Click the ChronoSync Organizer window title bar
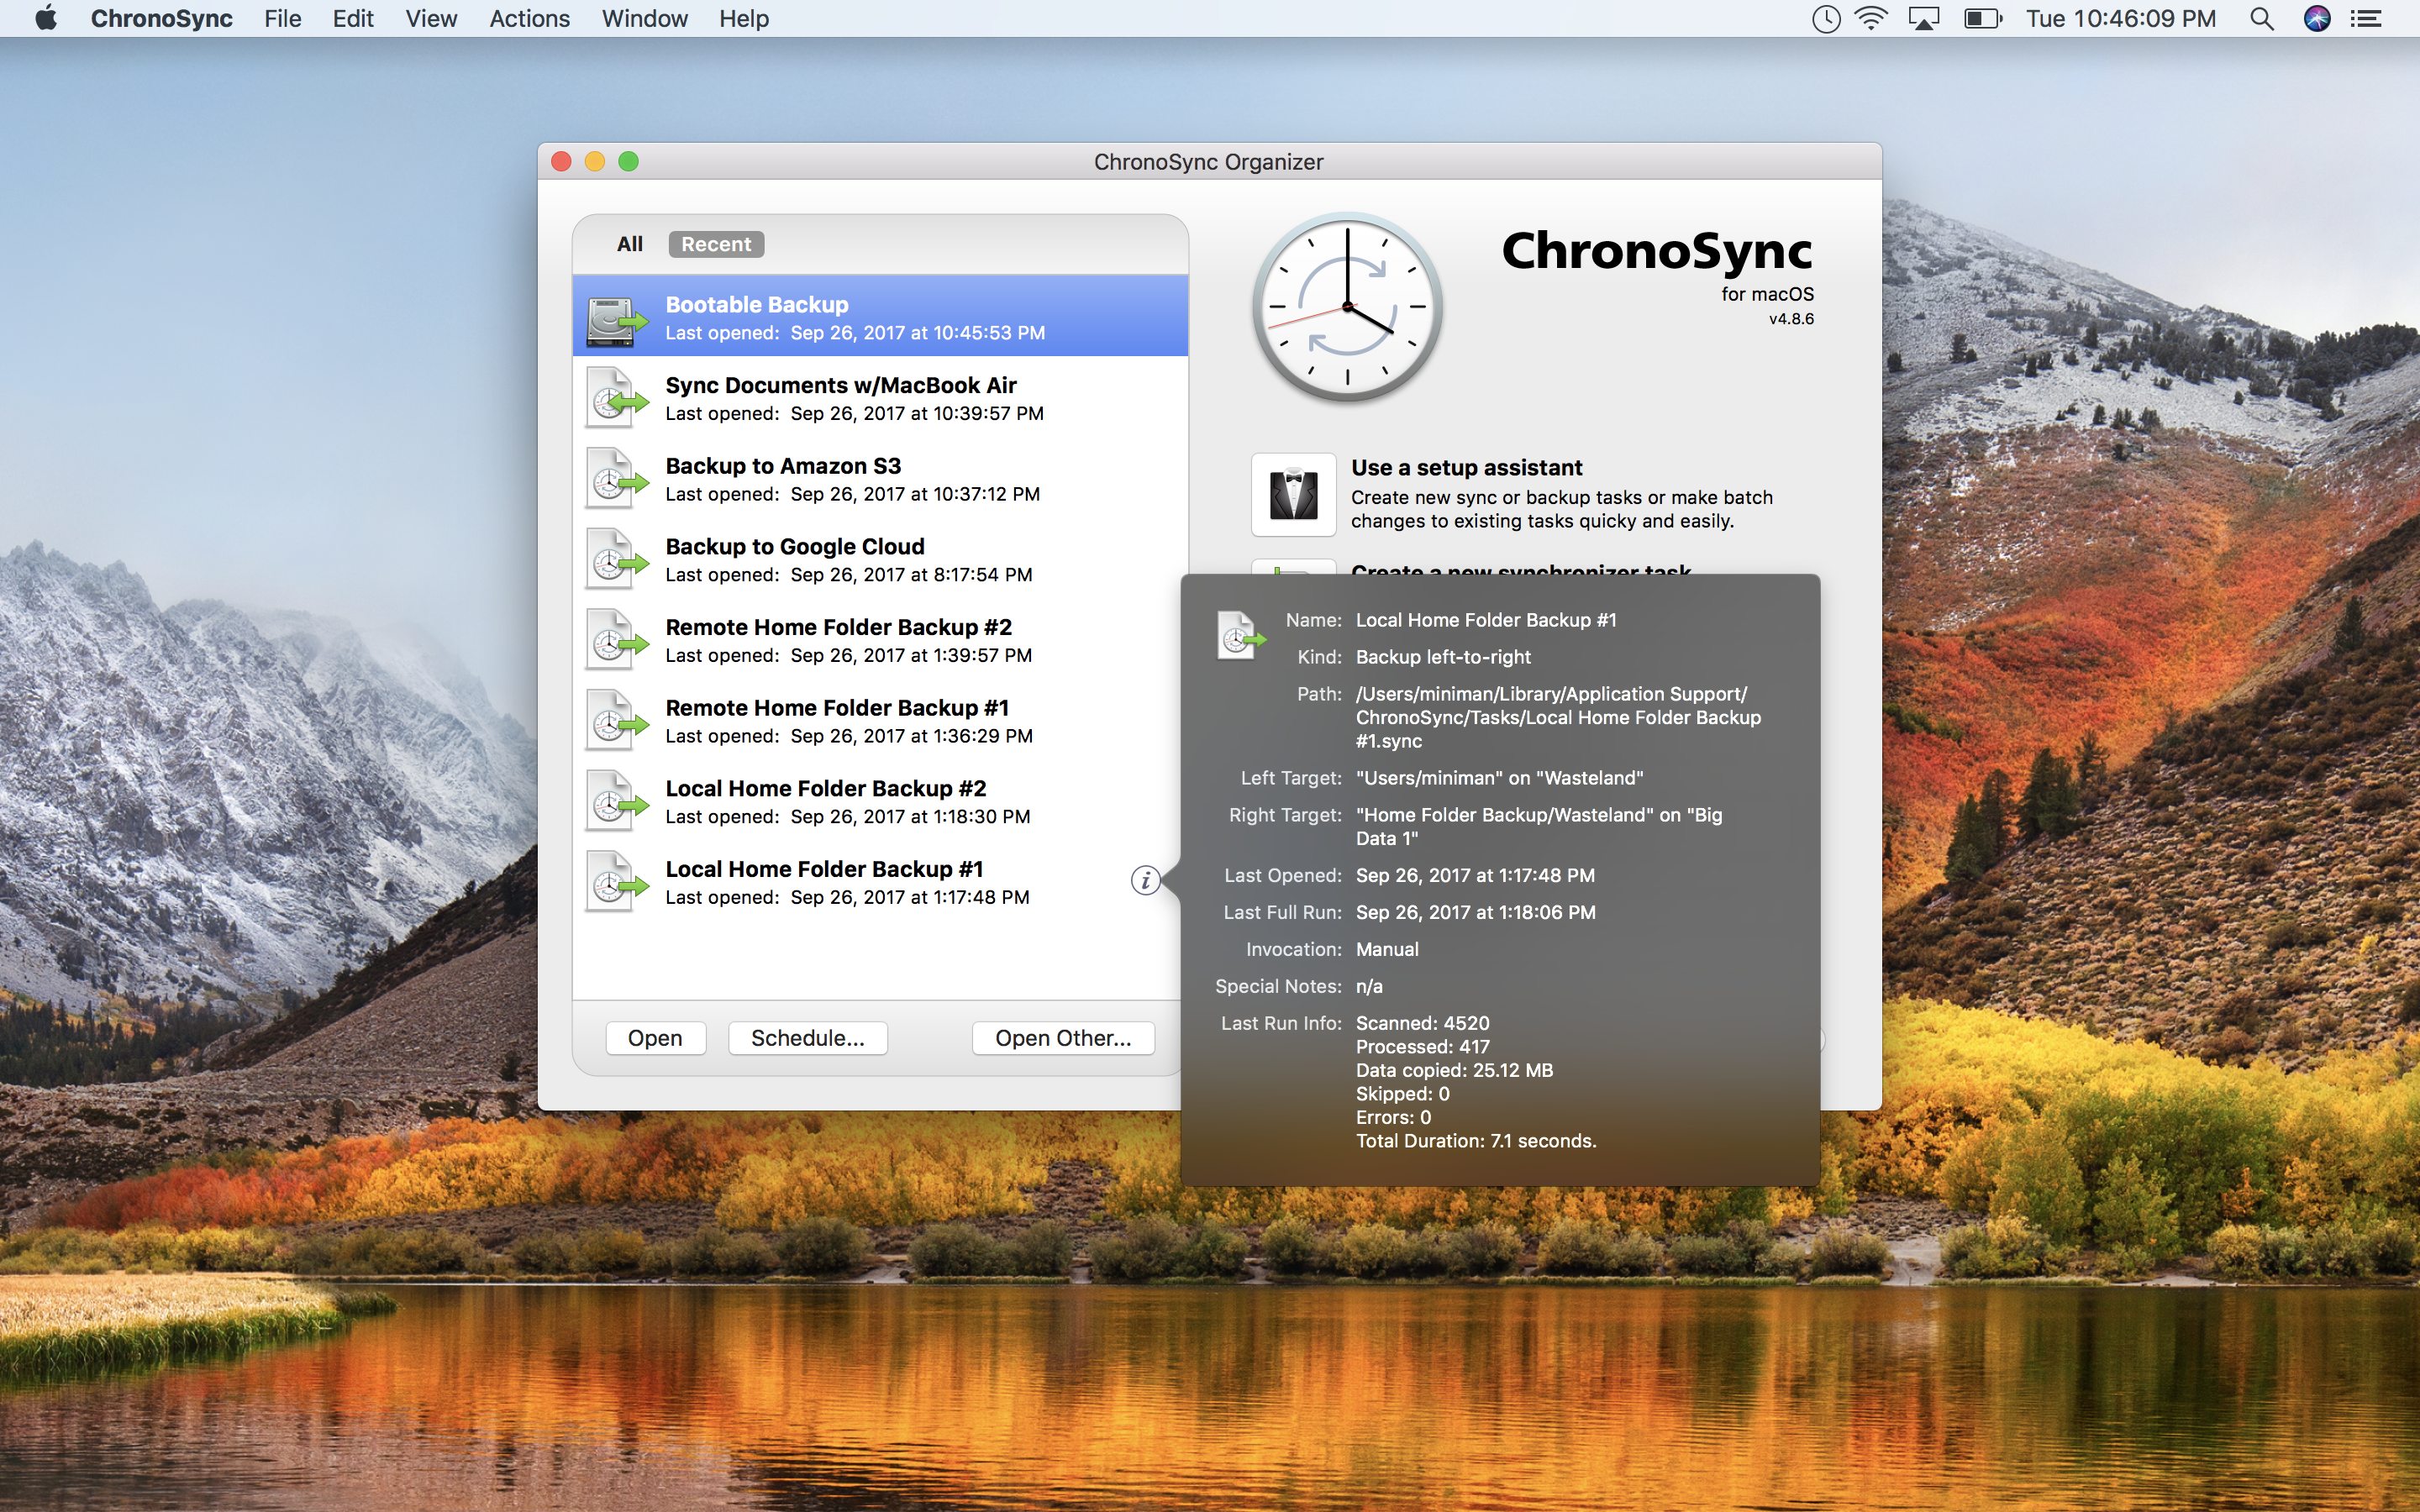Image resolution: width=2420 pixels, height=1512 pixels. coord(1208,161)
